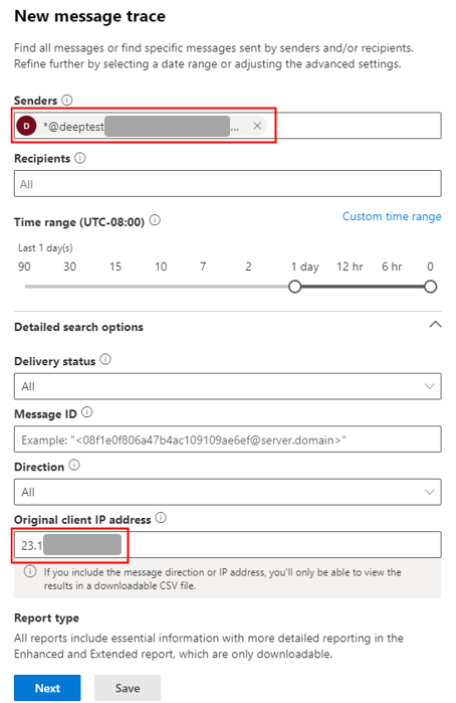
Task: Open the Time range info tooltip icon
Action: click(x=155, y=221)
